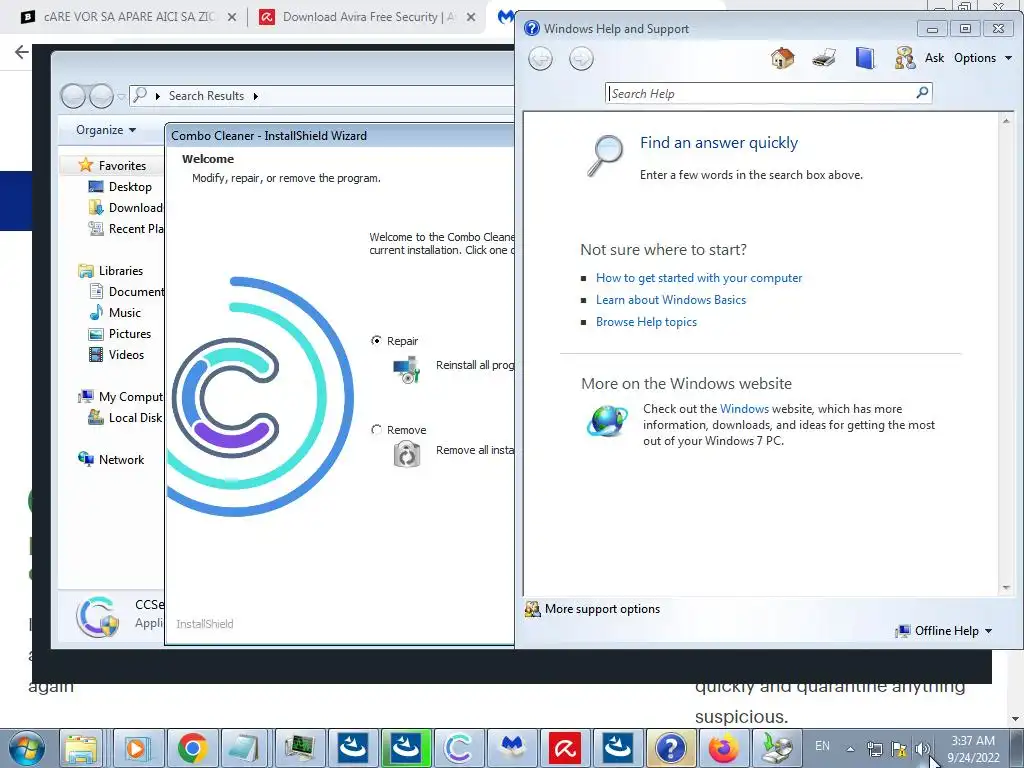Viewport: 1024px width, 768px height.
Task: Open File Explorer from taskbar
Action: (x=82, y=748)
